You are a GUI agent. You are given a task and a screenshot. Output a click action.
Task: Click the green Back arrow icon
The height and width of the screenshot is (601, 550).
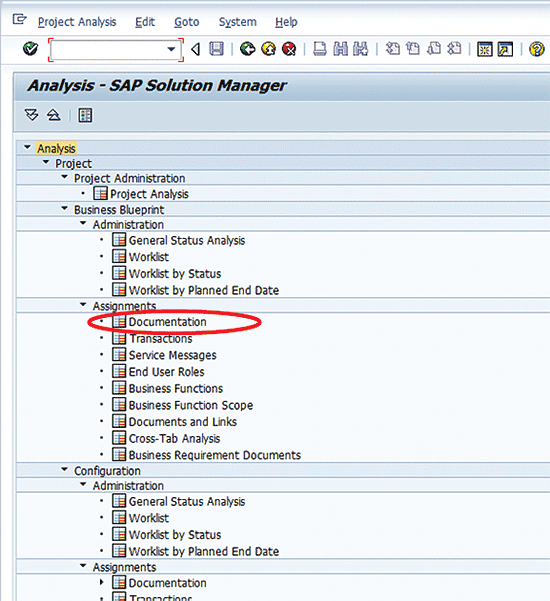coord(248,49)
